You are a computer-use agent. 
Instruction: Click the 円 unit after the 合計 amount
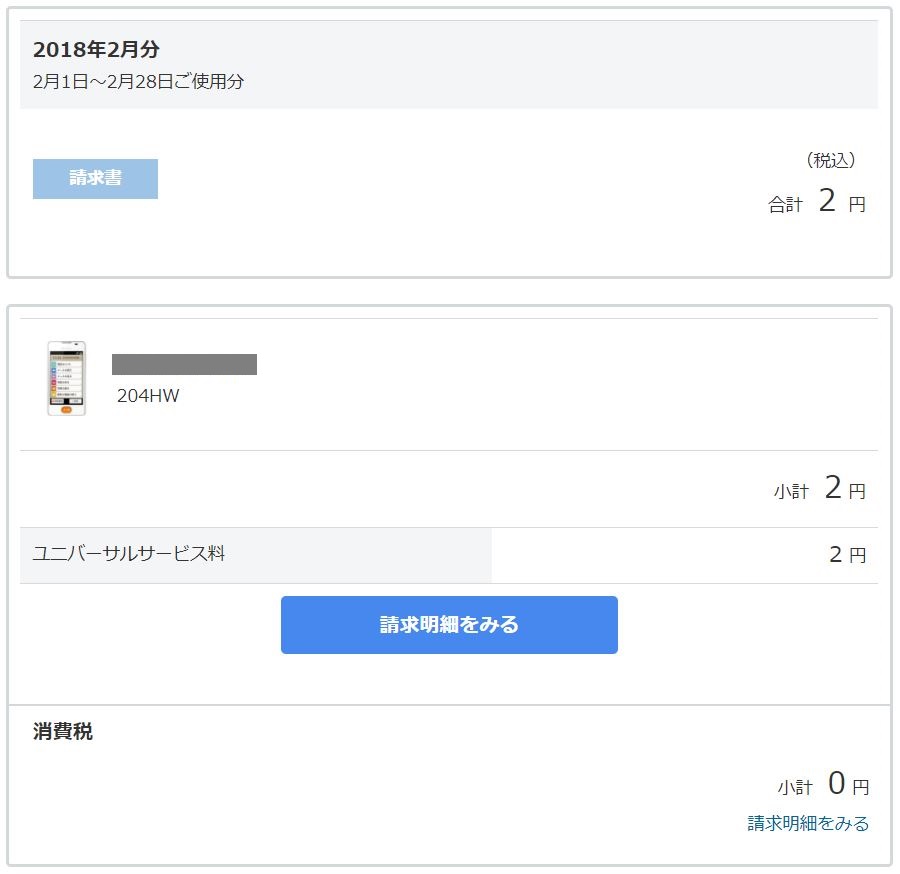[x=857, y=204]
